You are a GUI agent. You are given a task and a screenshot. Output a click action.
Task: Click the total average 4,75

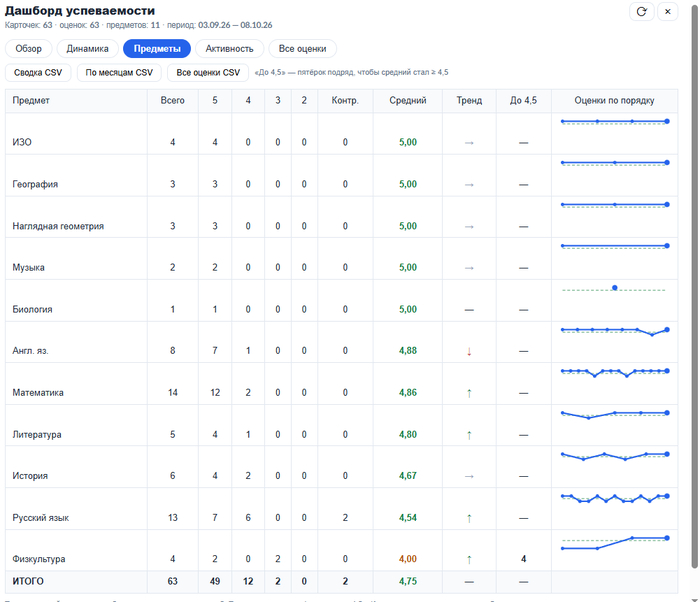tap(408, 581)
